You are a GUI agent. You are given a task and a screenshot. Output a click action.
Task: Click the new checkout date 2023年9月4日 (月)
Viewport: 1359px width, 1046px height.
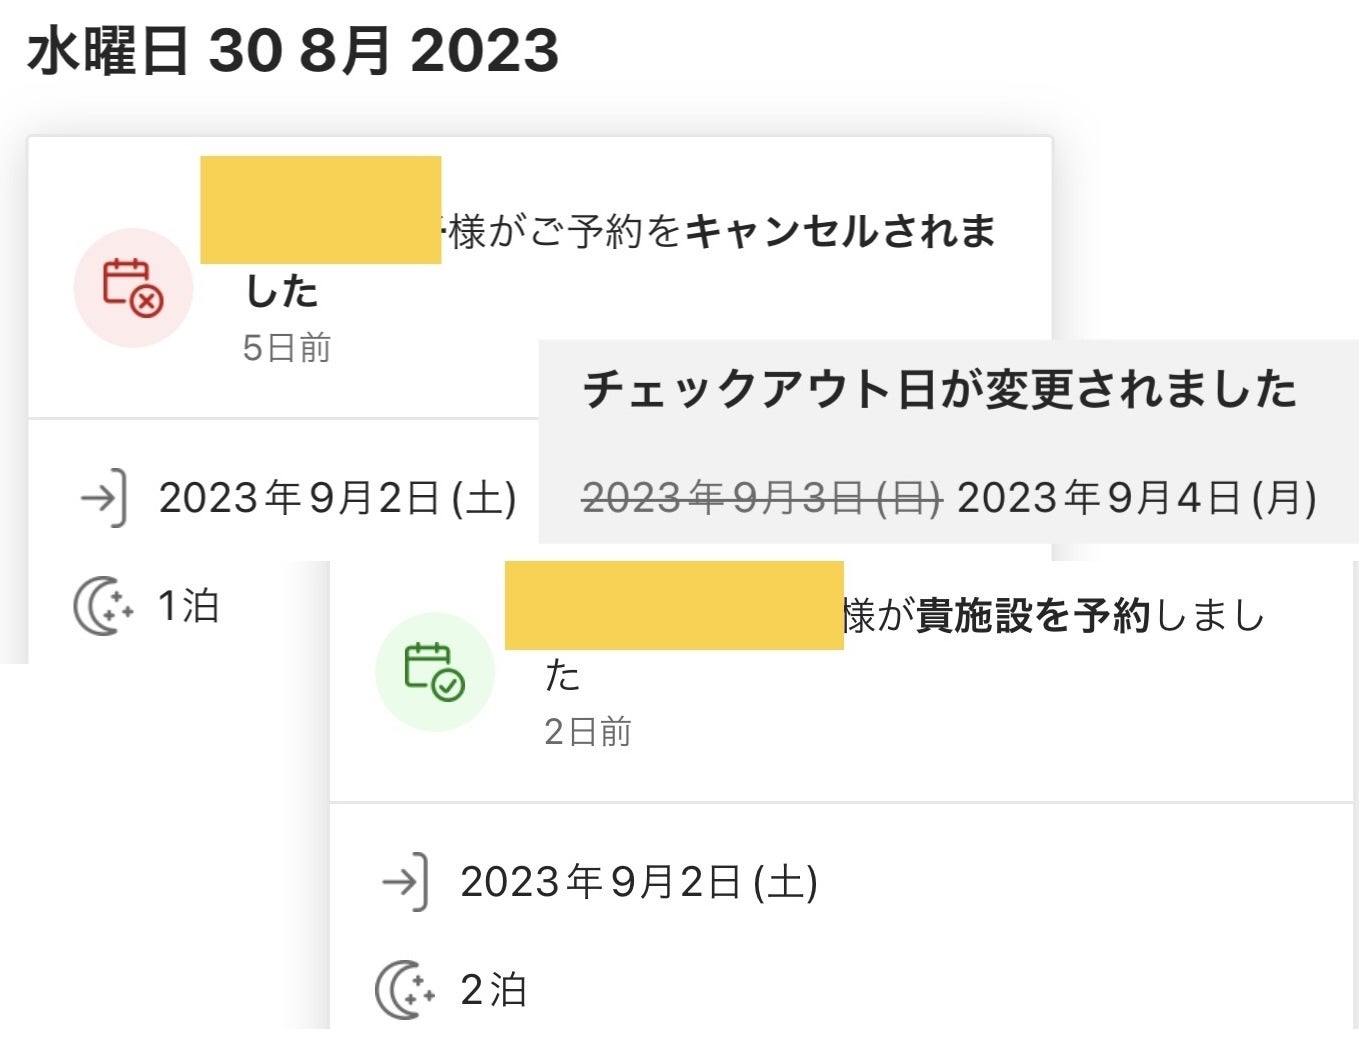[1136, 497]
